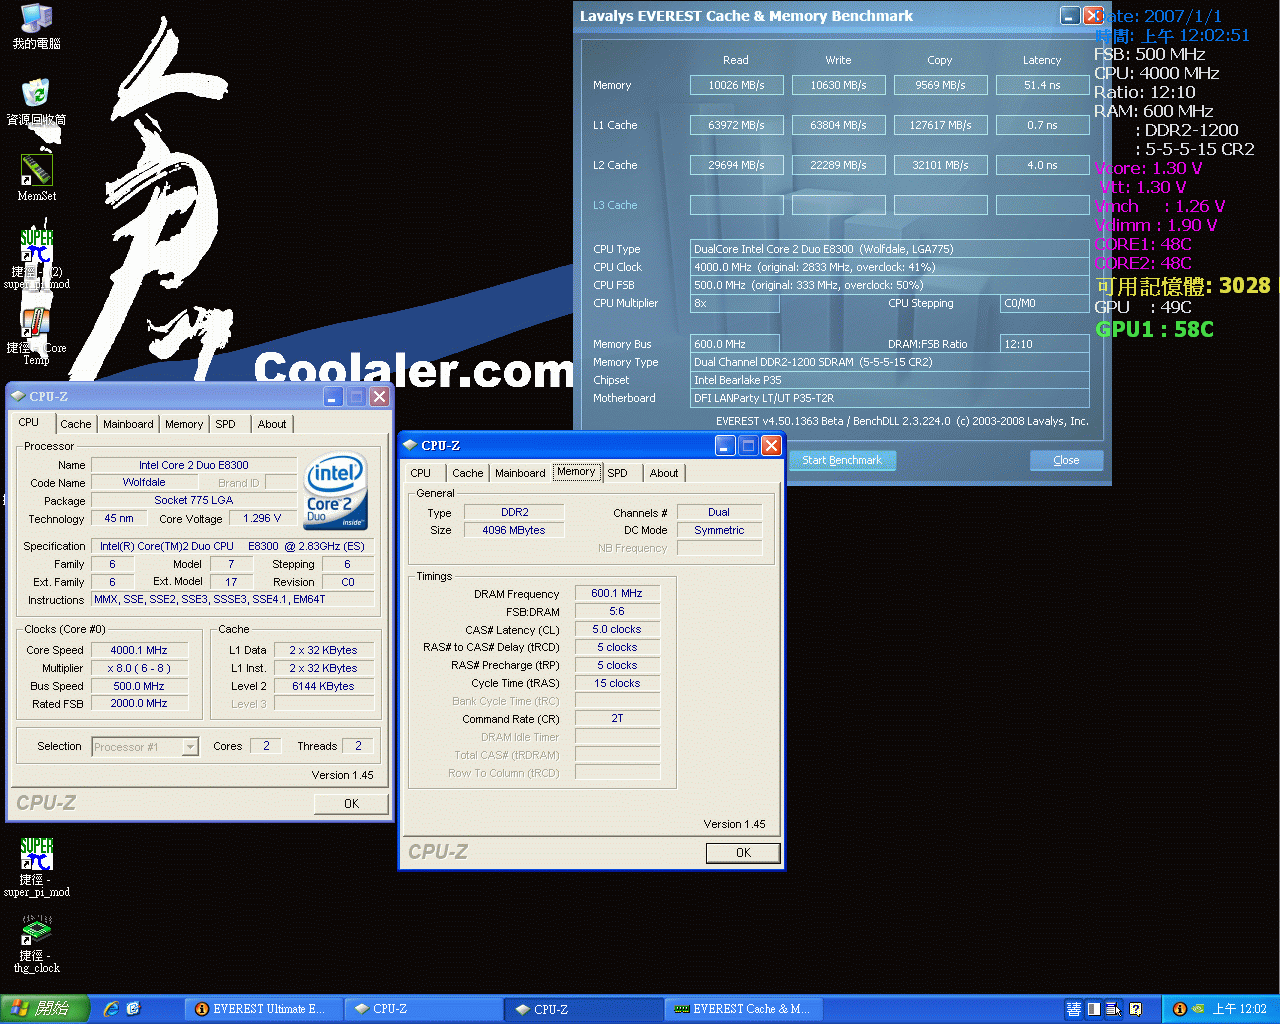Viewport: 1280px width, 1024px height.
Task: Click Memory Copy value 9569 MB/s
Action: (x=940, y=85)
